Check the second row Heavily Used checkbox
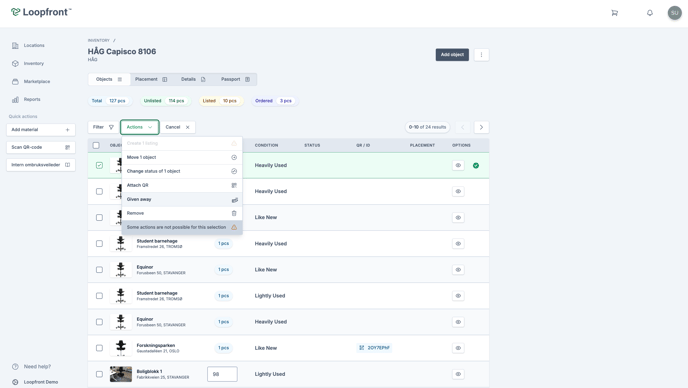The width and height of the screenshot is (688, 388). 99,191
